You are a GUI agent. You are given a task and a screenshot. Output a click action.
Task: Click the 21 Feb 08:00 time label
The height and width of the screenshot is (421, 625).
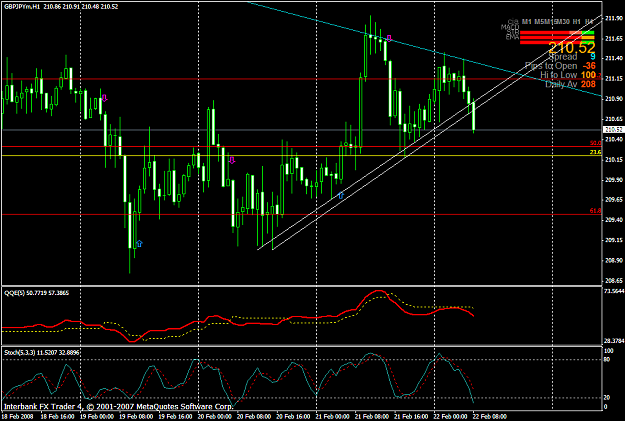372,417
